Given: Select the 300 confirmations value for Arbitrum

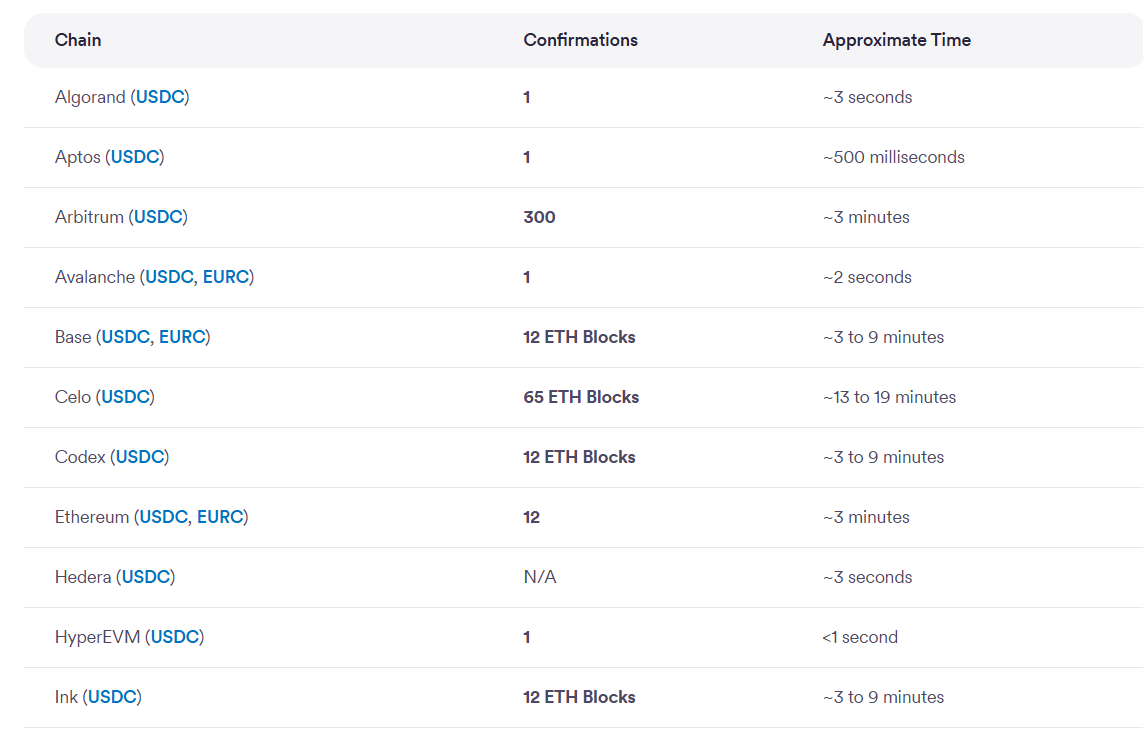Looking at the screenshot, I should pyautogui.click(x=539, y=217).
